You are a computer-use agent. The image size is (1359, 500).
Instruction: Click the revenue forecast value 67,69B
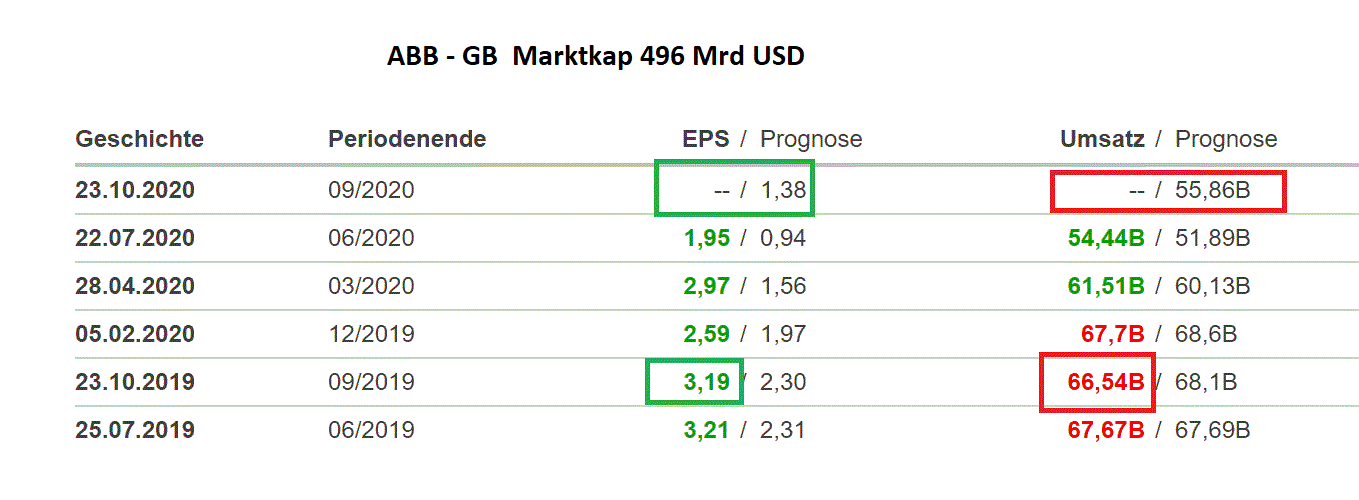[1213, 430]
